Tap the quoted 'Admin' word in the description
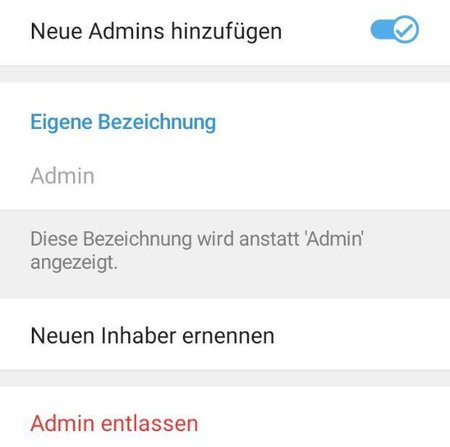The width and height of the screenshot is (450, 447). (x=334, y=239)
